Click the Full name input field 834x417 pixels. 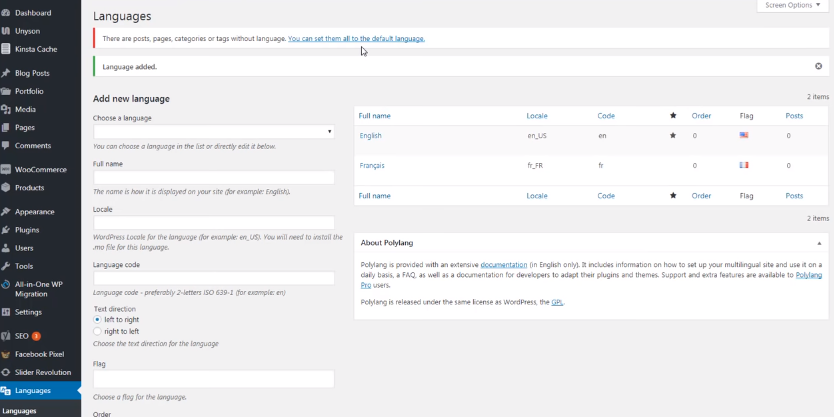[x=214, y=177]
